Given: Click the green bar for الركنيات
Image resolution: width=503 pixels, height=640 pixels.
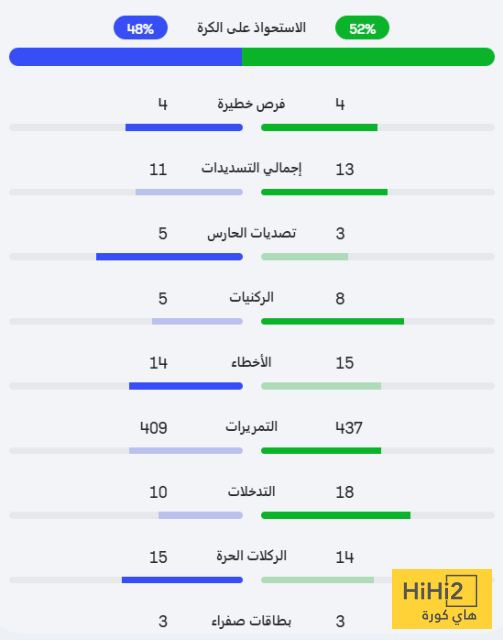Looking at the screenshot, I should (x=332, y=322).
